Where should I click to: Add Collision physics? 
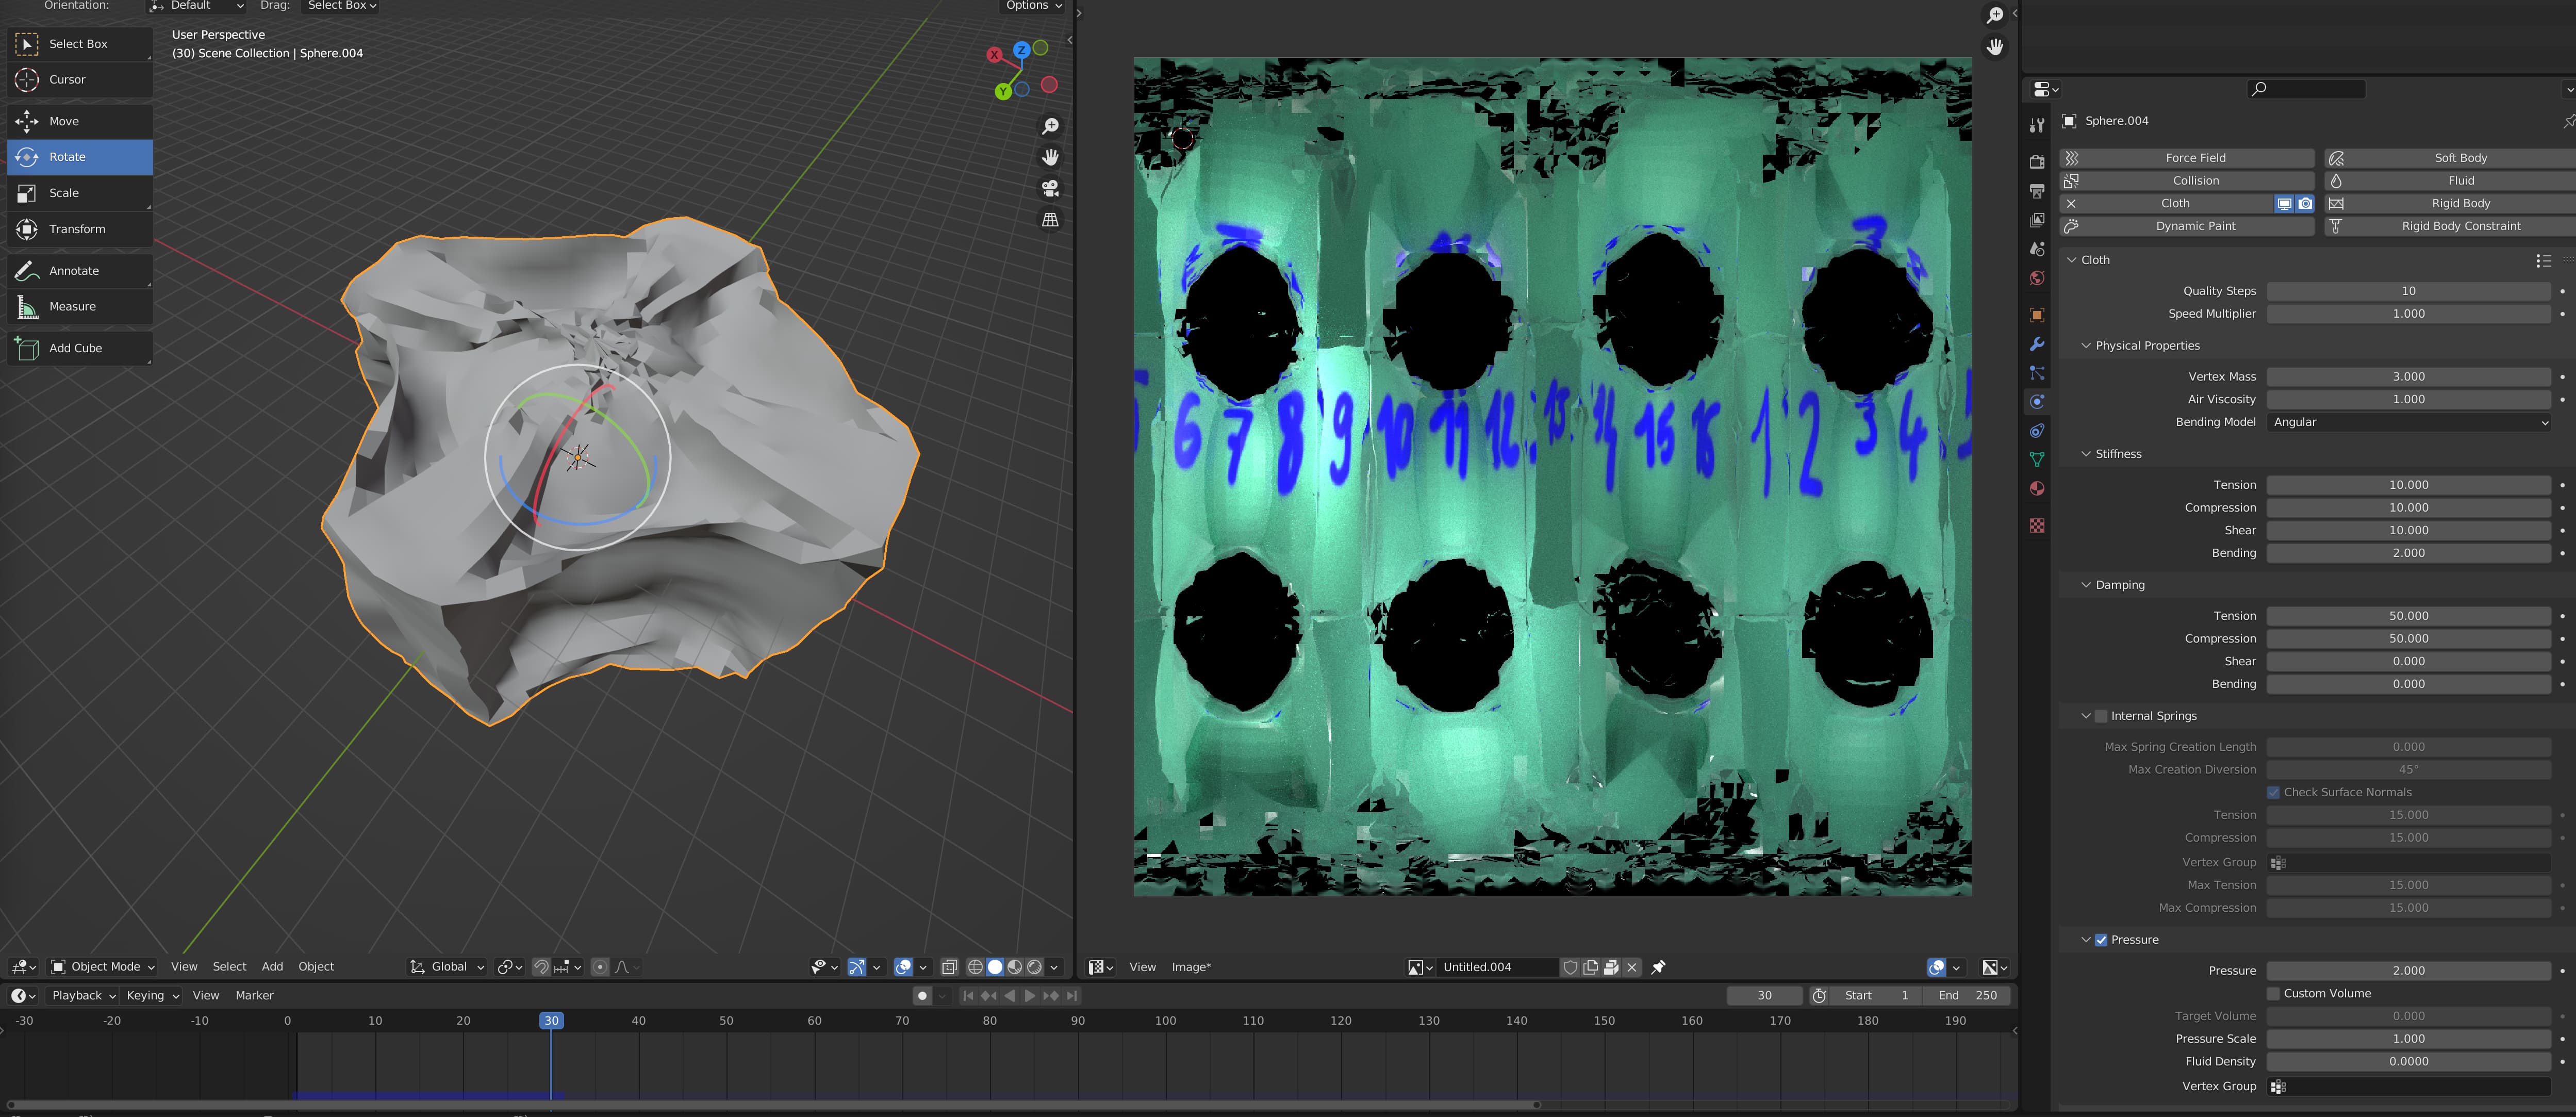(2187, 181)
